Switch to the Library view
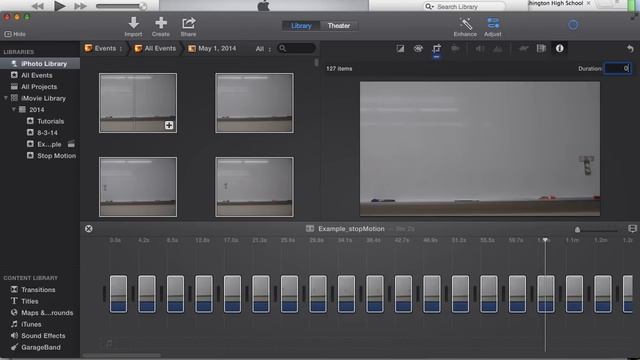The width and height of the screenshot is (640, 360). [x=301, y=26]
